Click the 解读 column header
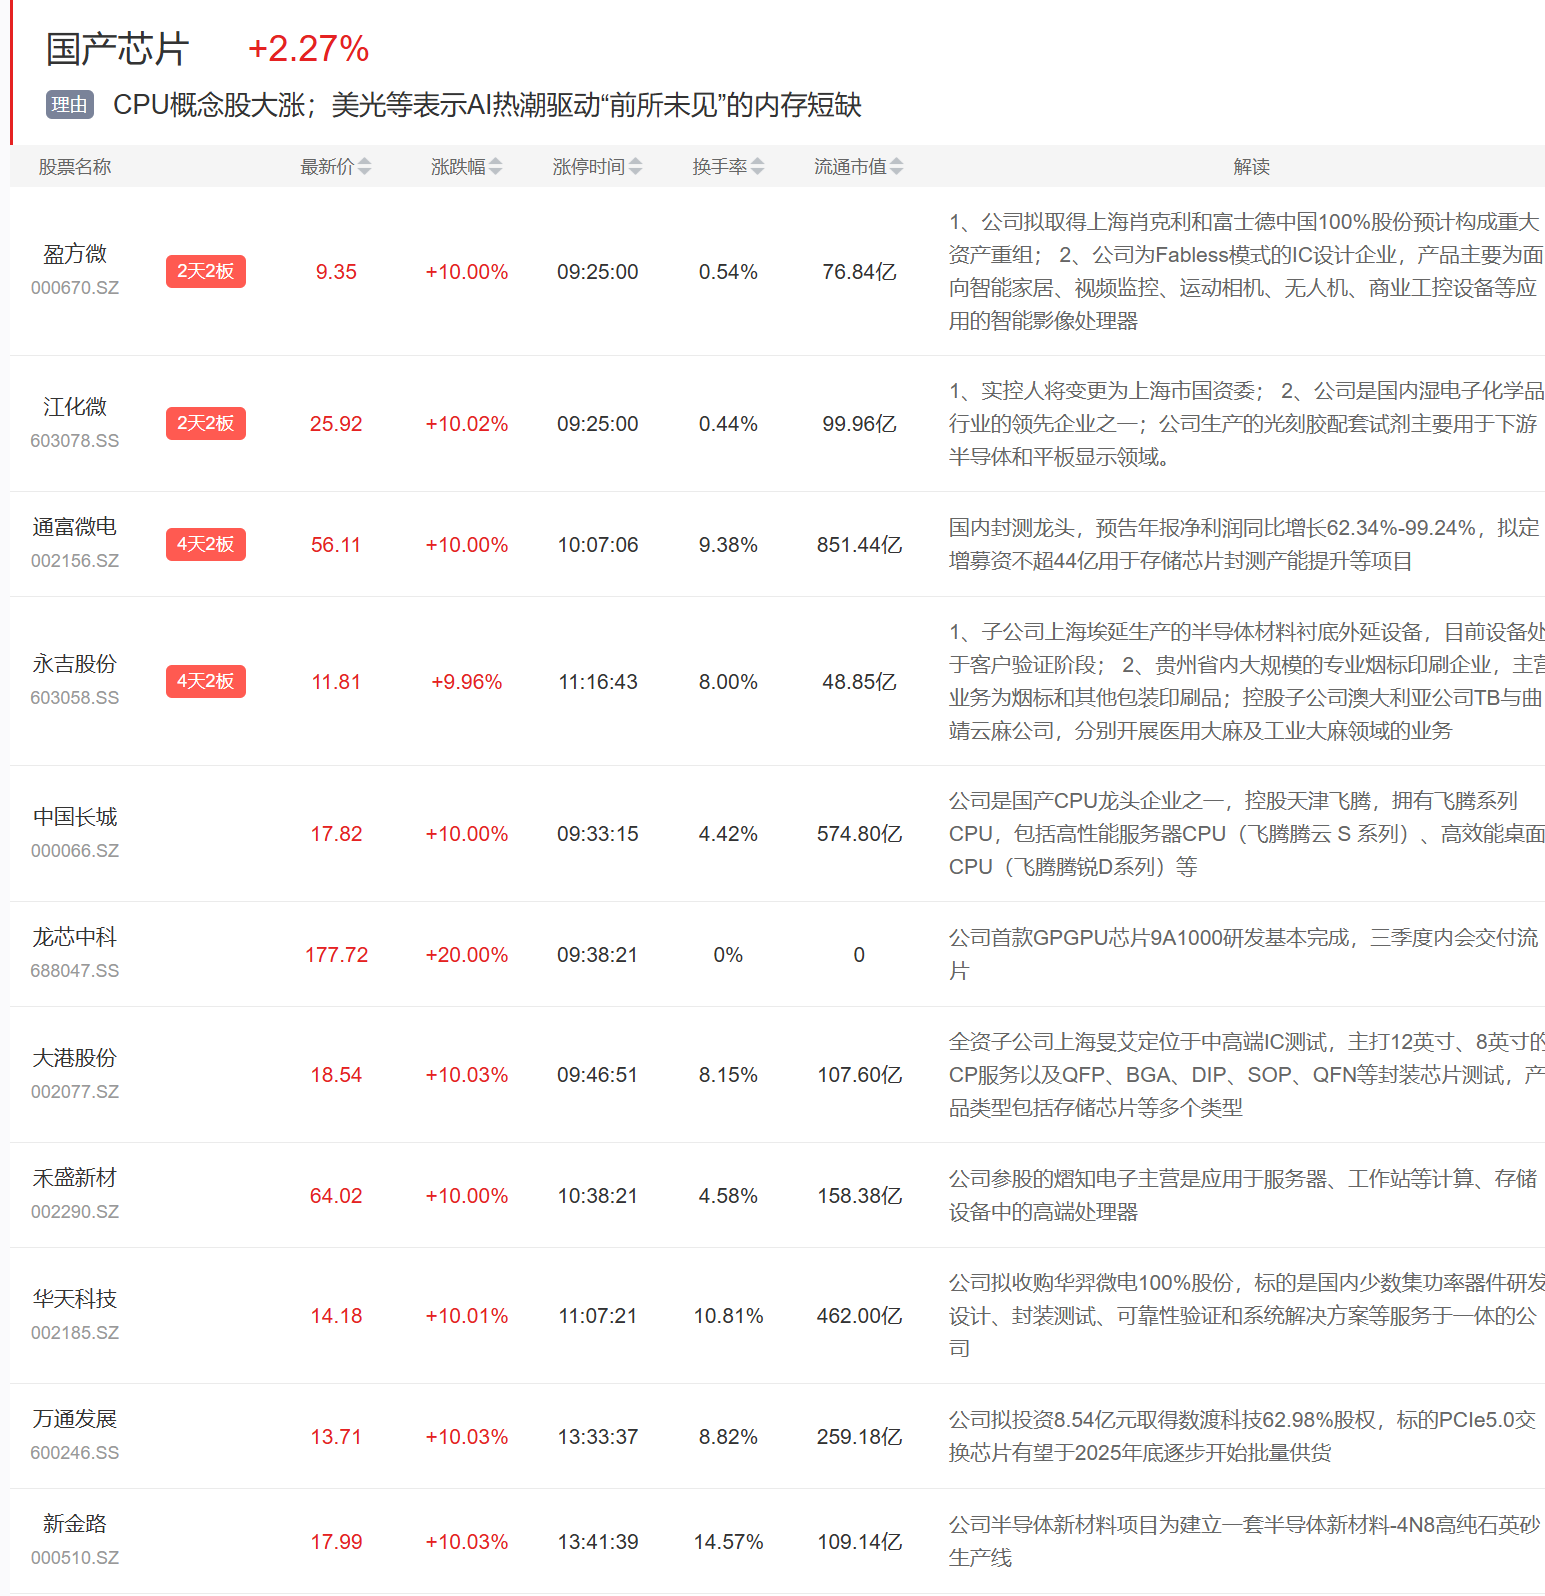The image size is (1545, 1596). (1251, 167)
